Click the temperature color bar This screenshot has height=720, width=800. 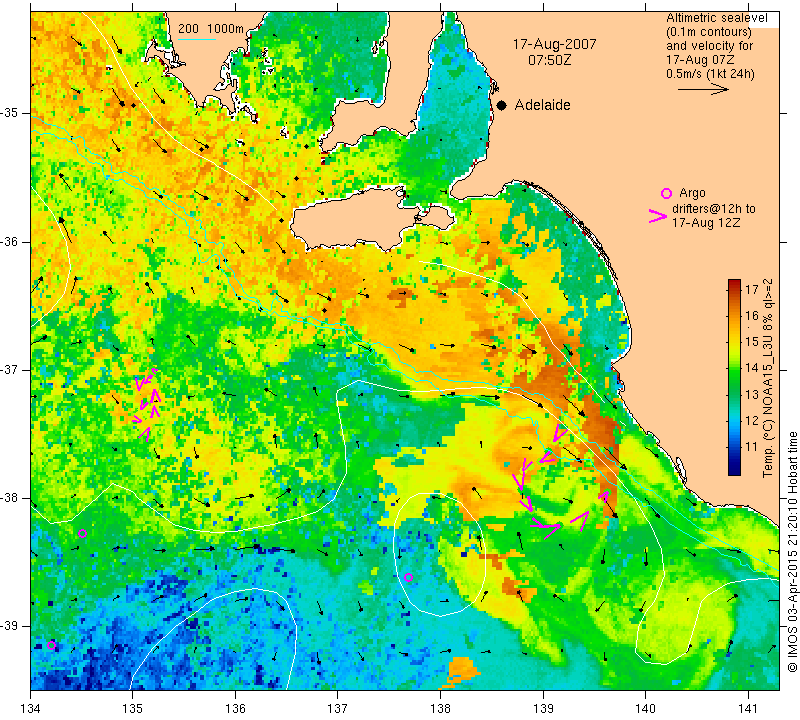[734, 377]
